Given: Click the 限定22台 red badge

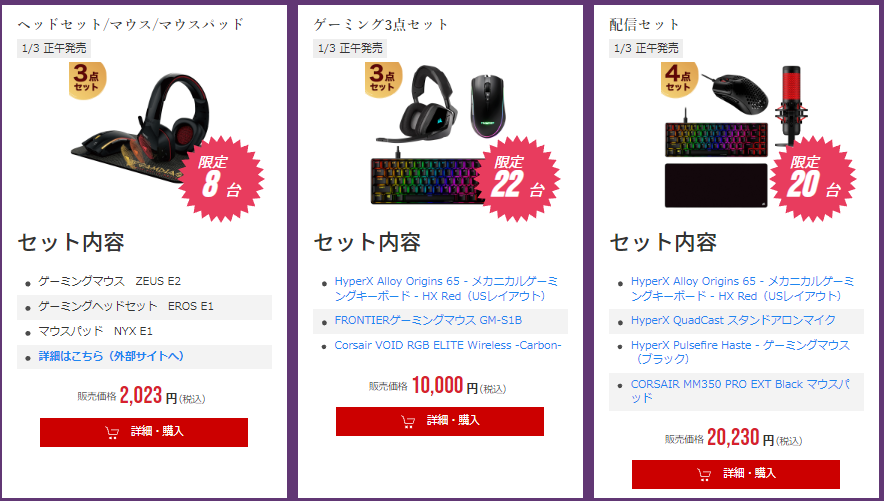Looking at the screenshot, I should coord(517,178).
